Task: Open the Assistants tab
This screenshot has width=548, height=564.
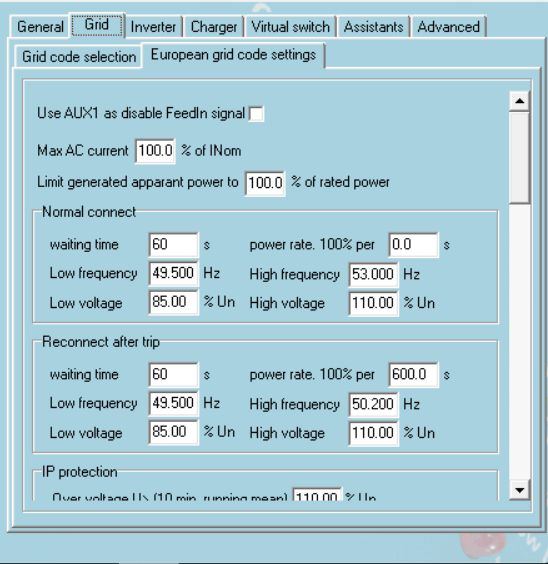Action: click(374, 27)
